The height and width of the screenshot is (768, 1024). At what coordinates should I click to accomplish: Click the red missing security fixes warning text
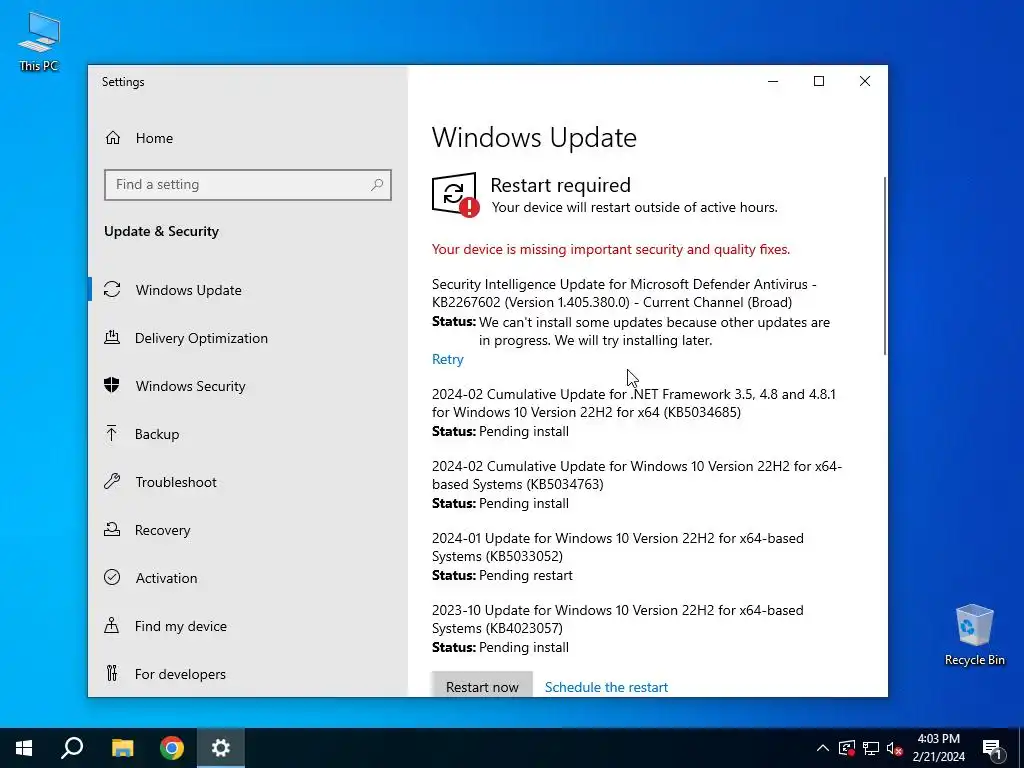click(x=611, y=249)
